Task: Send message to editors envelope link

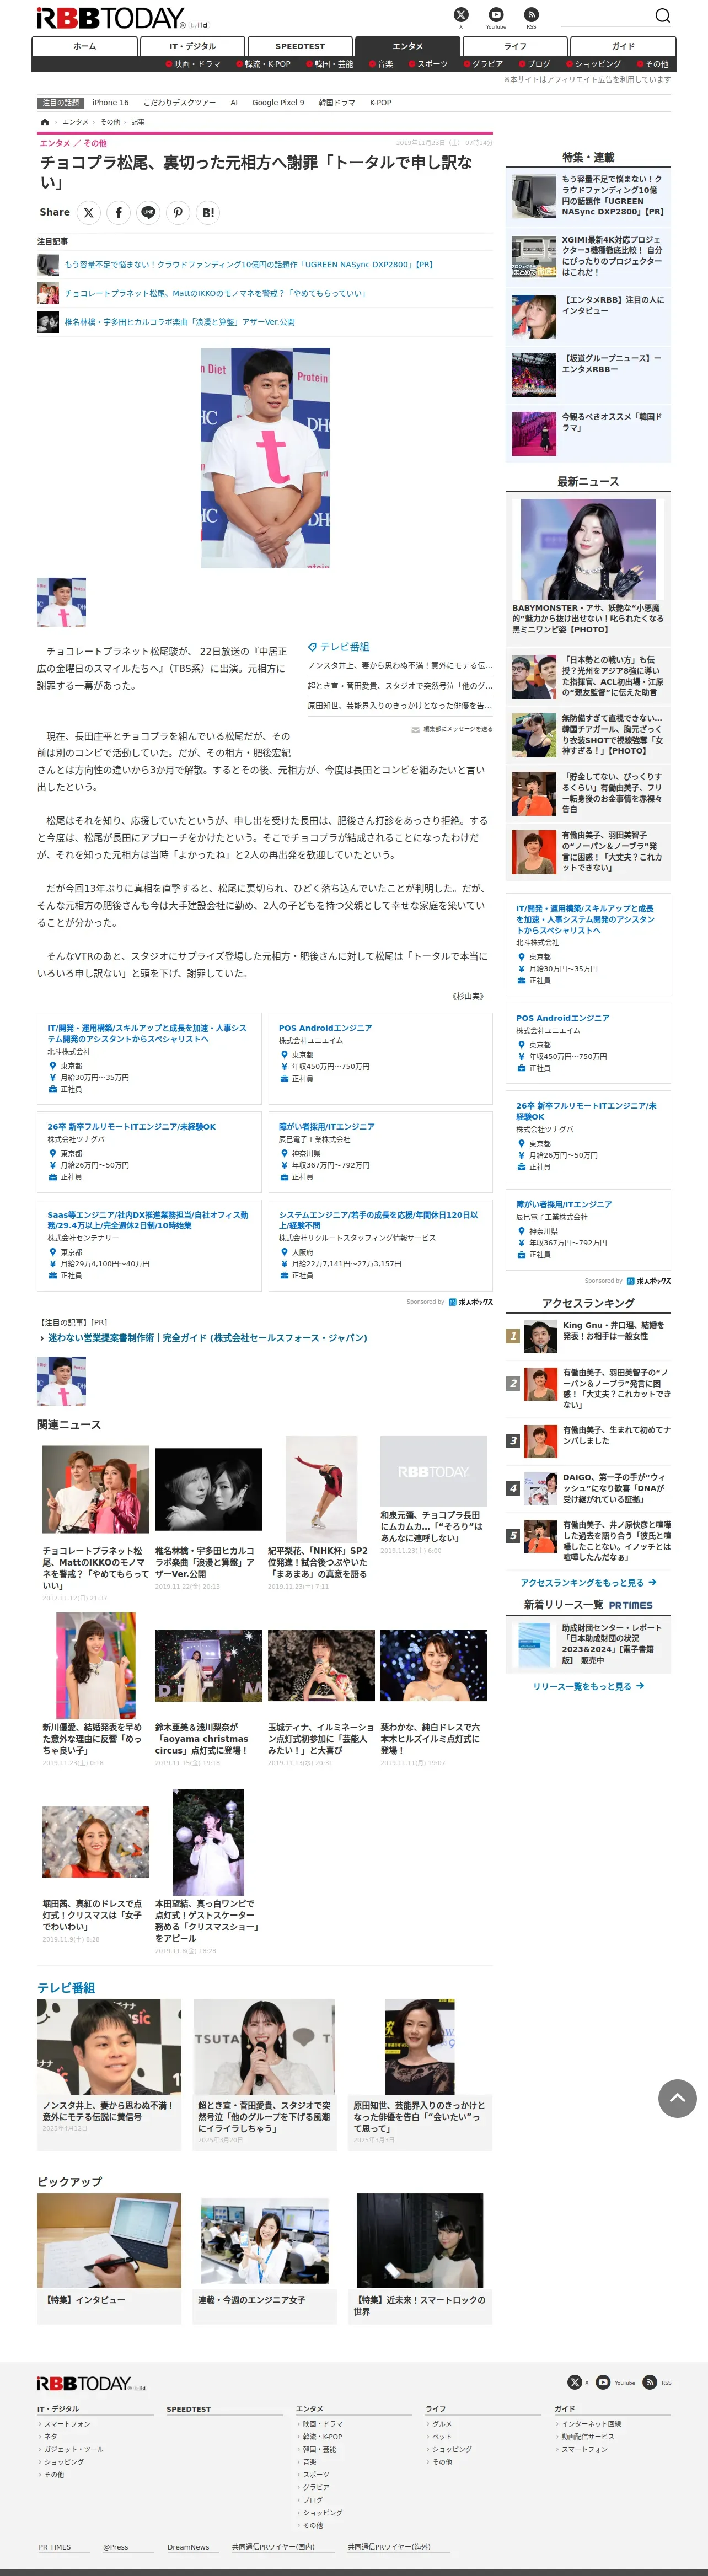Action: 452,729
